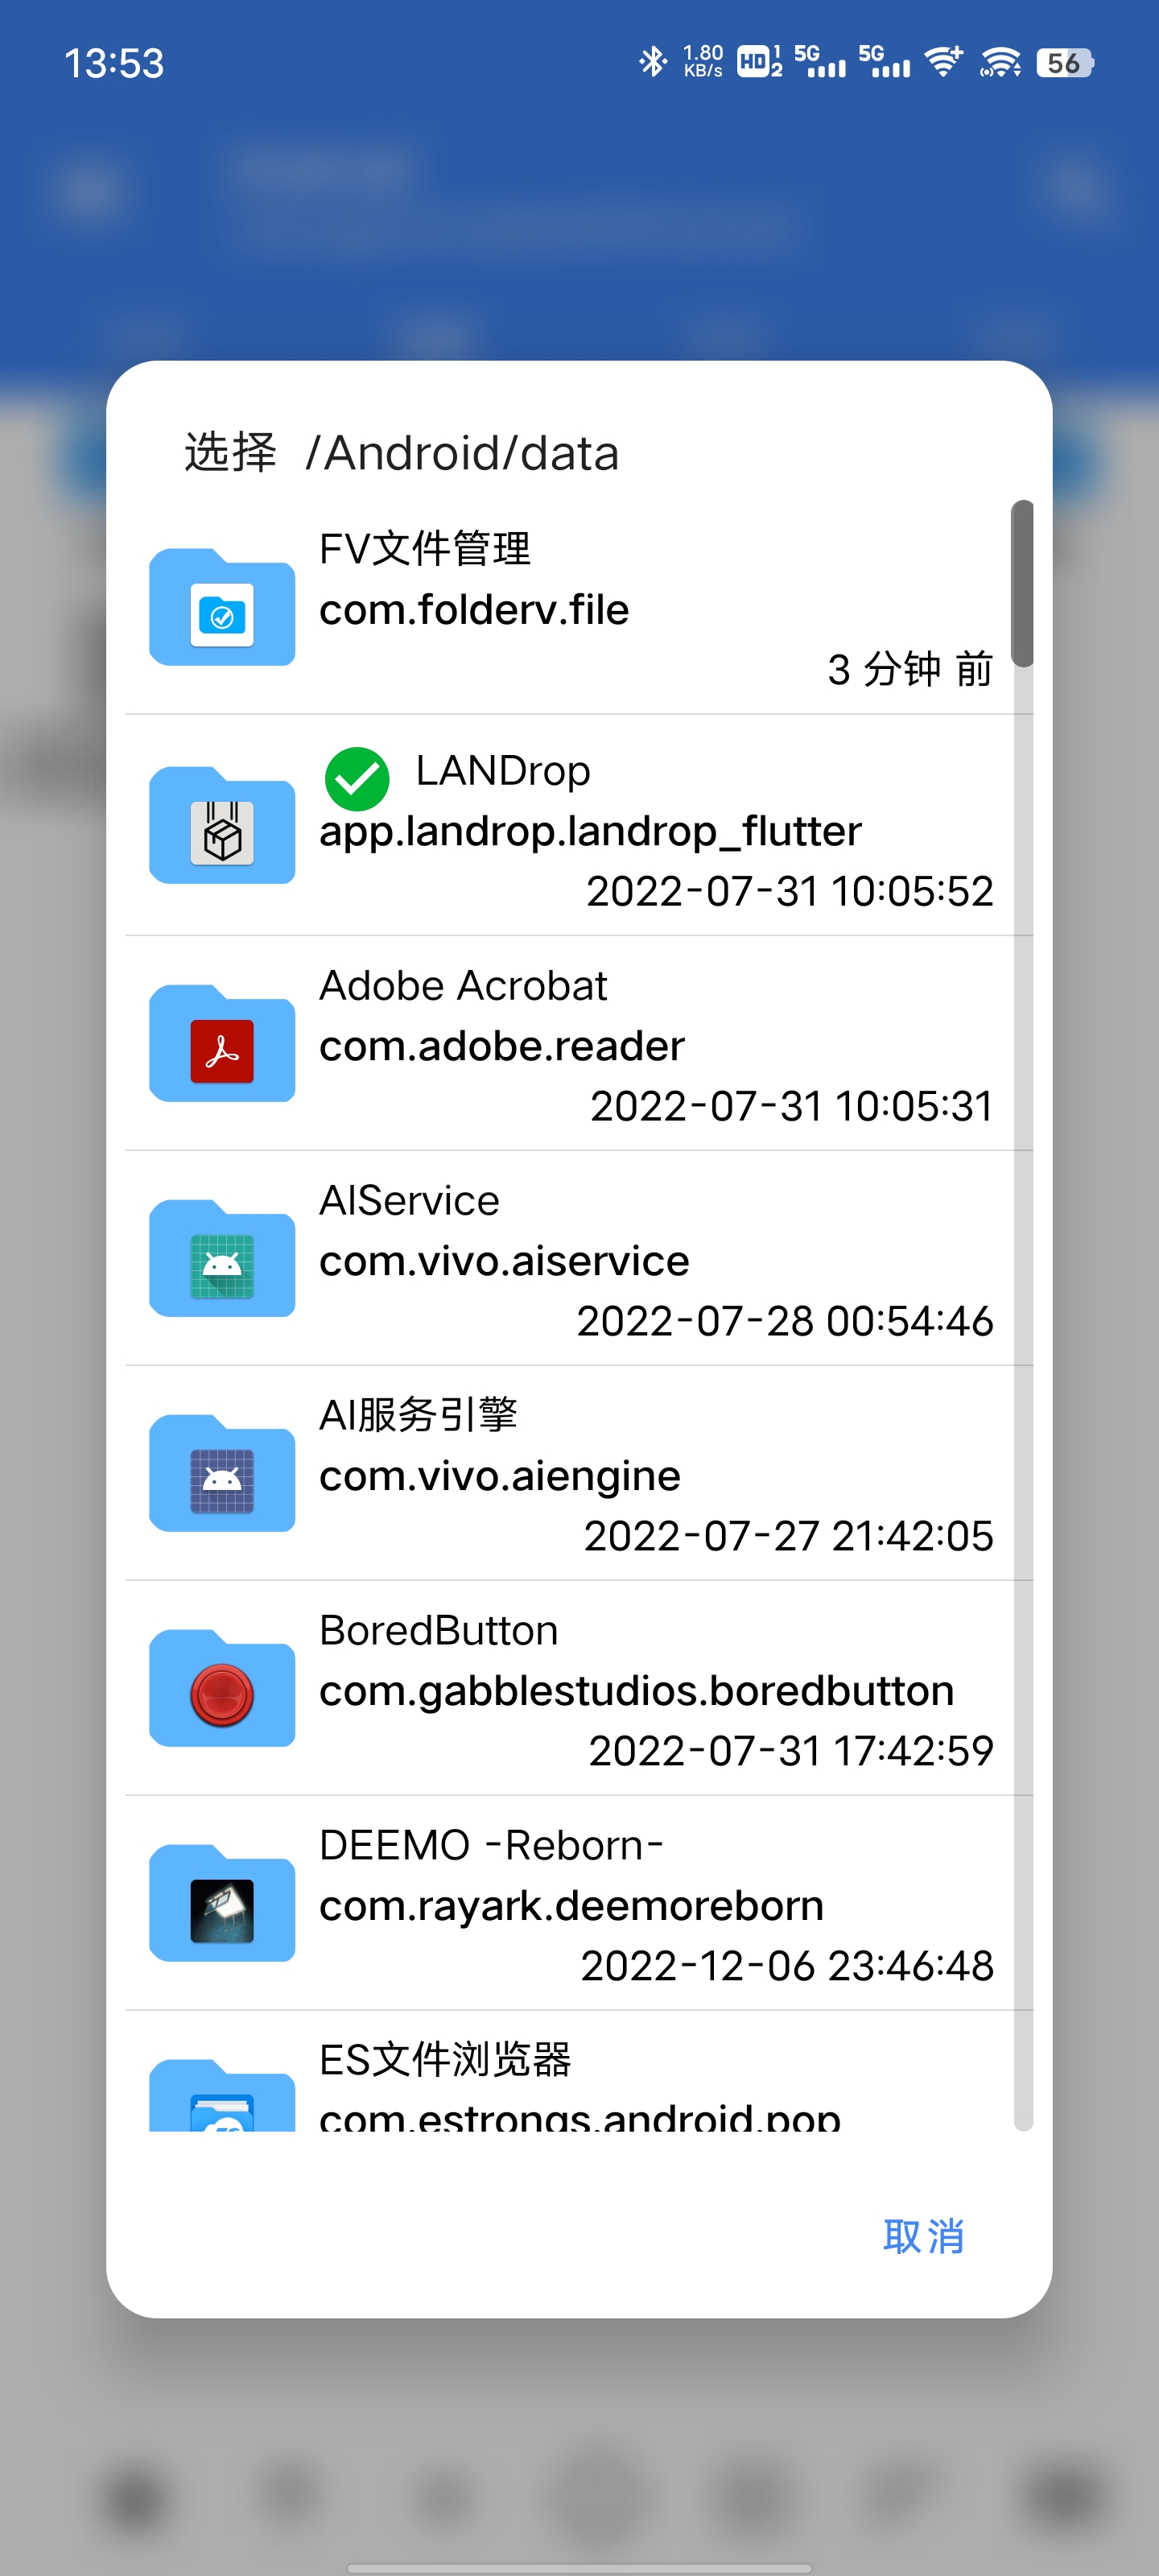This screenshot has width=1159, height=2576.
Task: Click the /Android/data path in the dialog title
Action: click(462, 454)
